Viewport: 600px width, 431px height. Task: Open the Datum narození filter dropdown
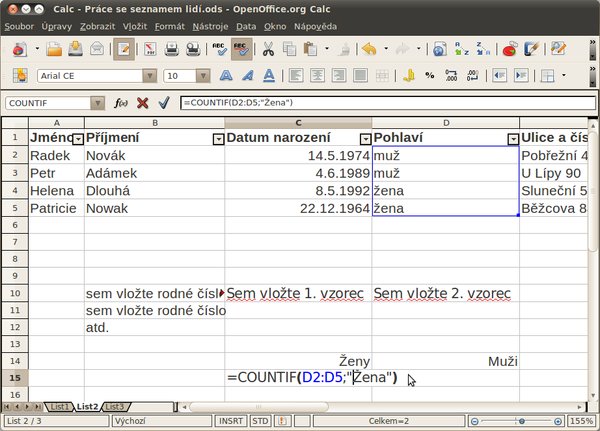(366, 139)
